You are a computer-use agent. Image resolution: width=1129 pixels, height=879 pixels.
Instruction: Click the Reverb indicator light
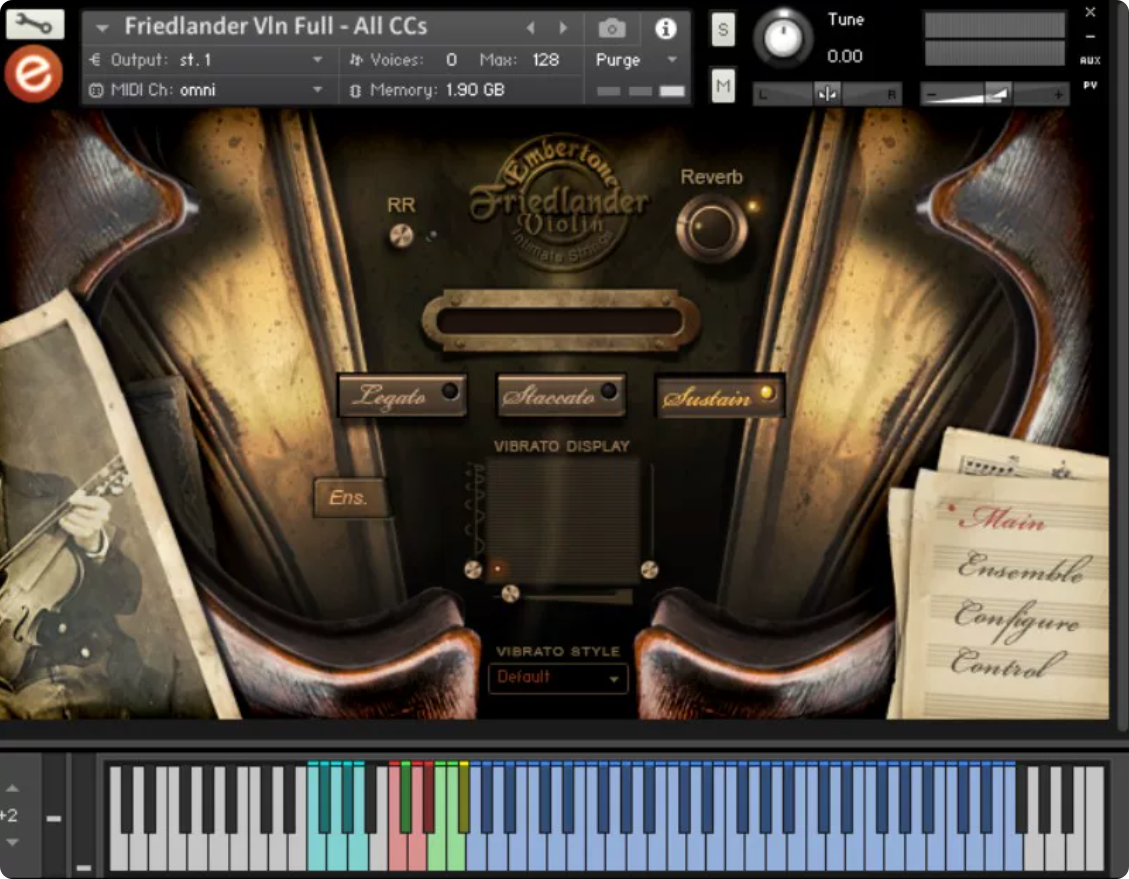click(x=753, y=207)
